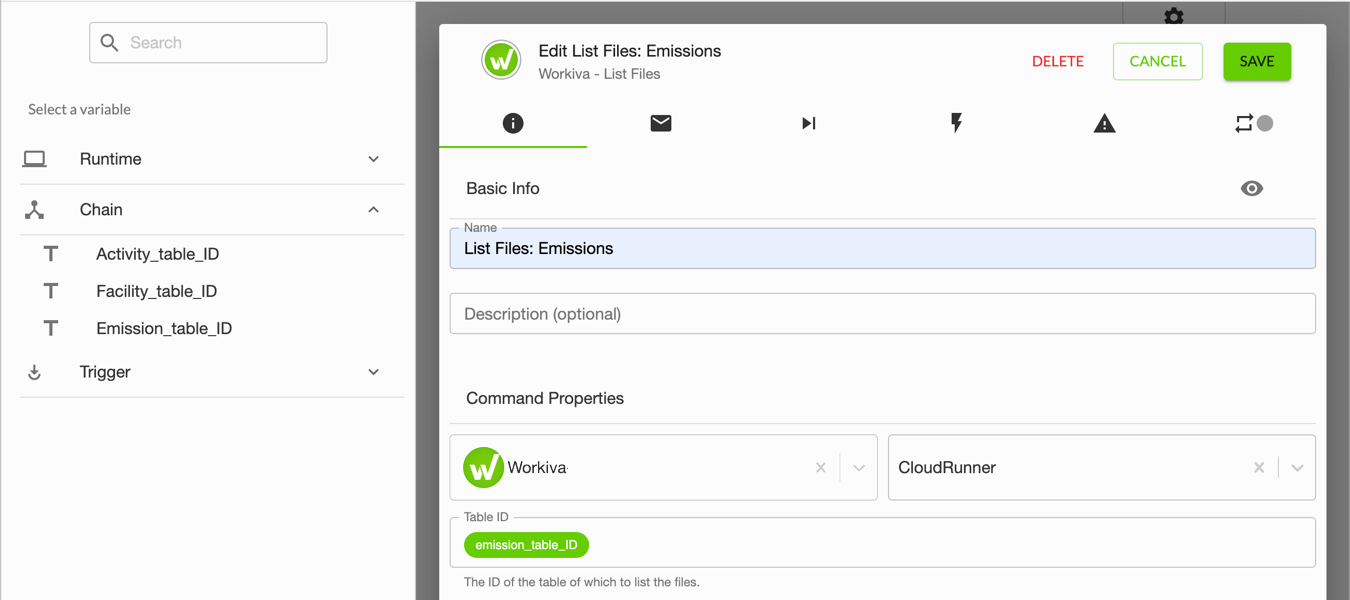Open the lightning bolt tab
The height and width of the screenshot is (600, 1350).
[956, 123]
